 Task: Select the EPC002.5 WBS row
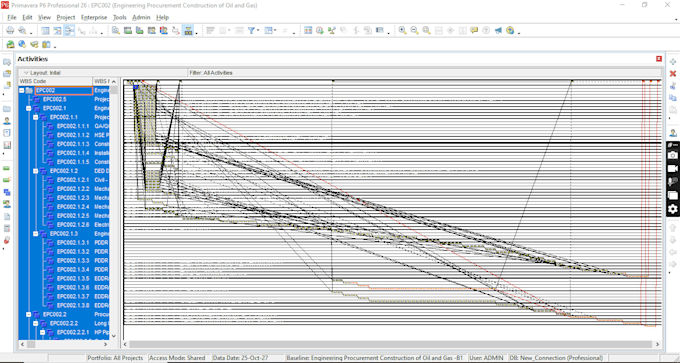(64, 99)
